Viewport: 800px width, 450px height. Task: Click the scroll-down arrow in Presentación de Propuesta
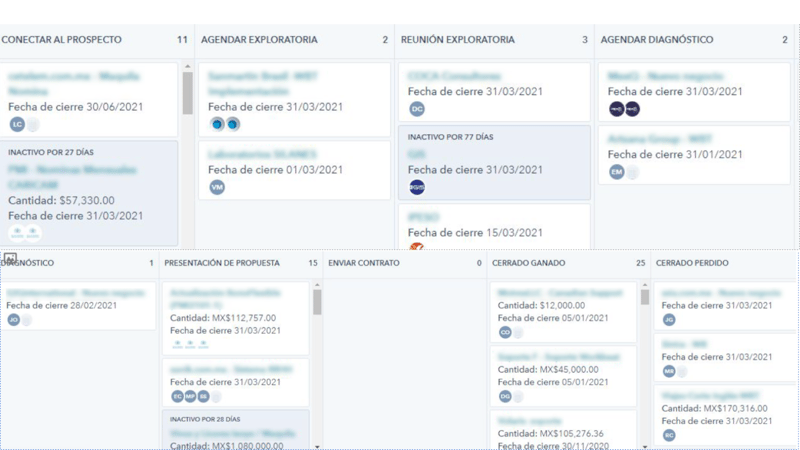(x=317, y=445)
